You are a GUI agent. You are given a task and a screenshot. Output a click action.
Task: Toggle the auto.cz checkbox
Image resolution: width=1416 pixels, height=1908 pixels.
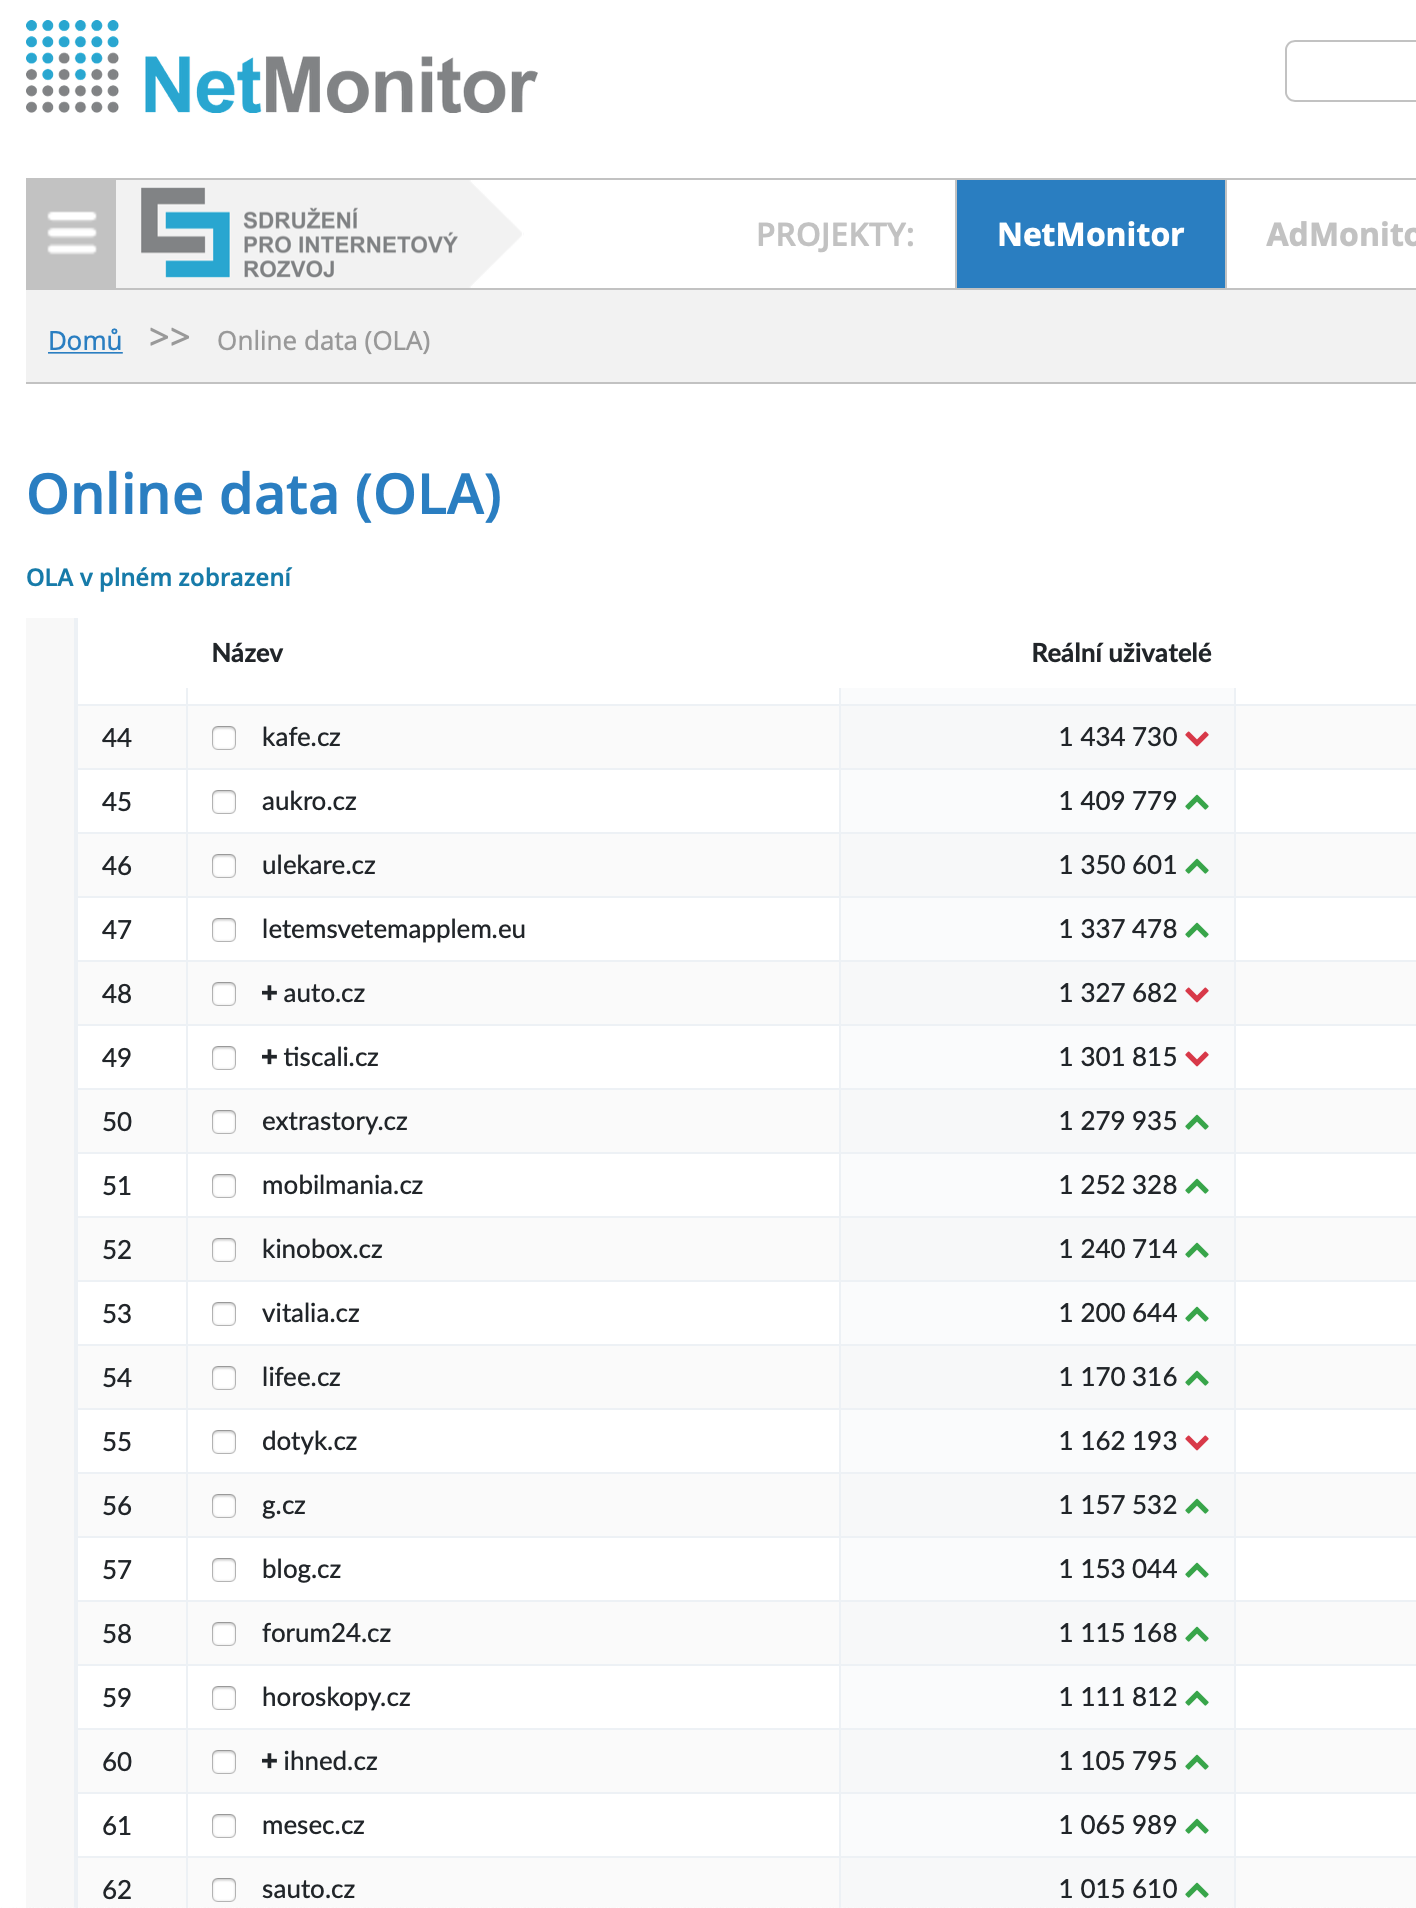point(224,994)
